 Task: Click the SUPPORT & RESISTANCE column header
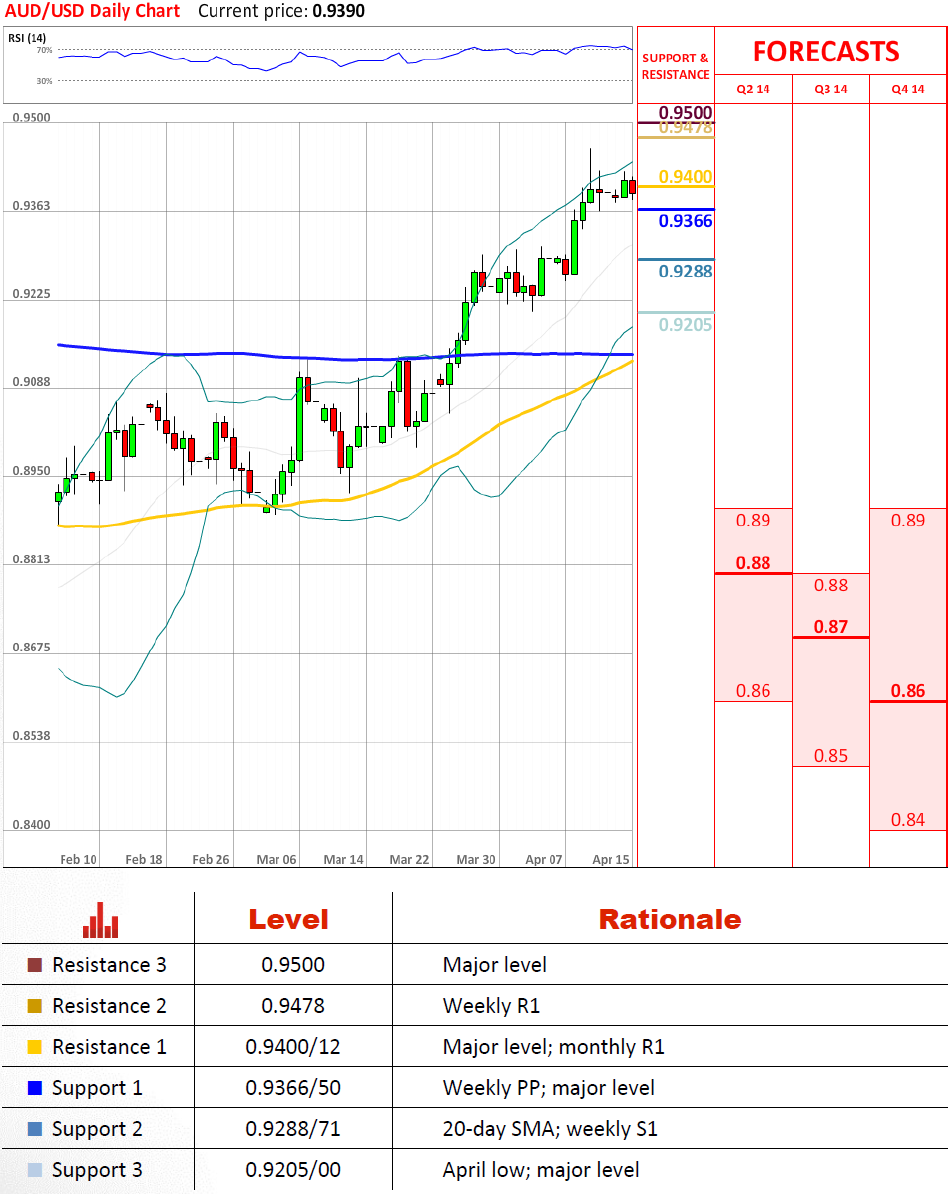tap(676, 66)
